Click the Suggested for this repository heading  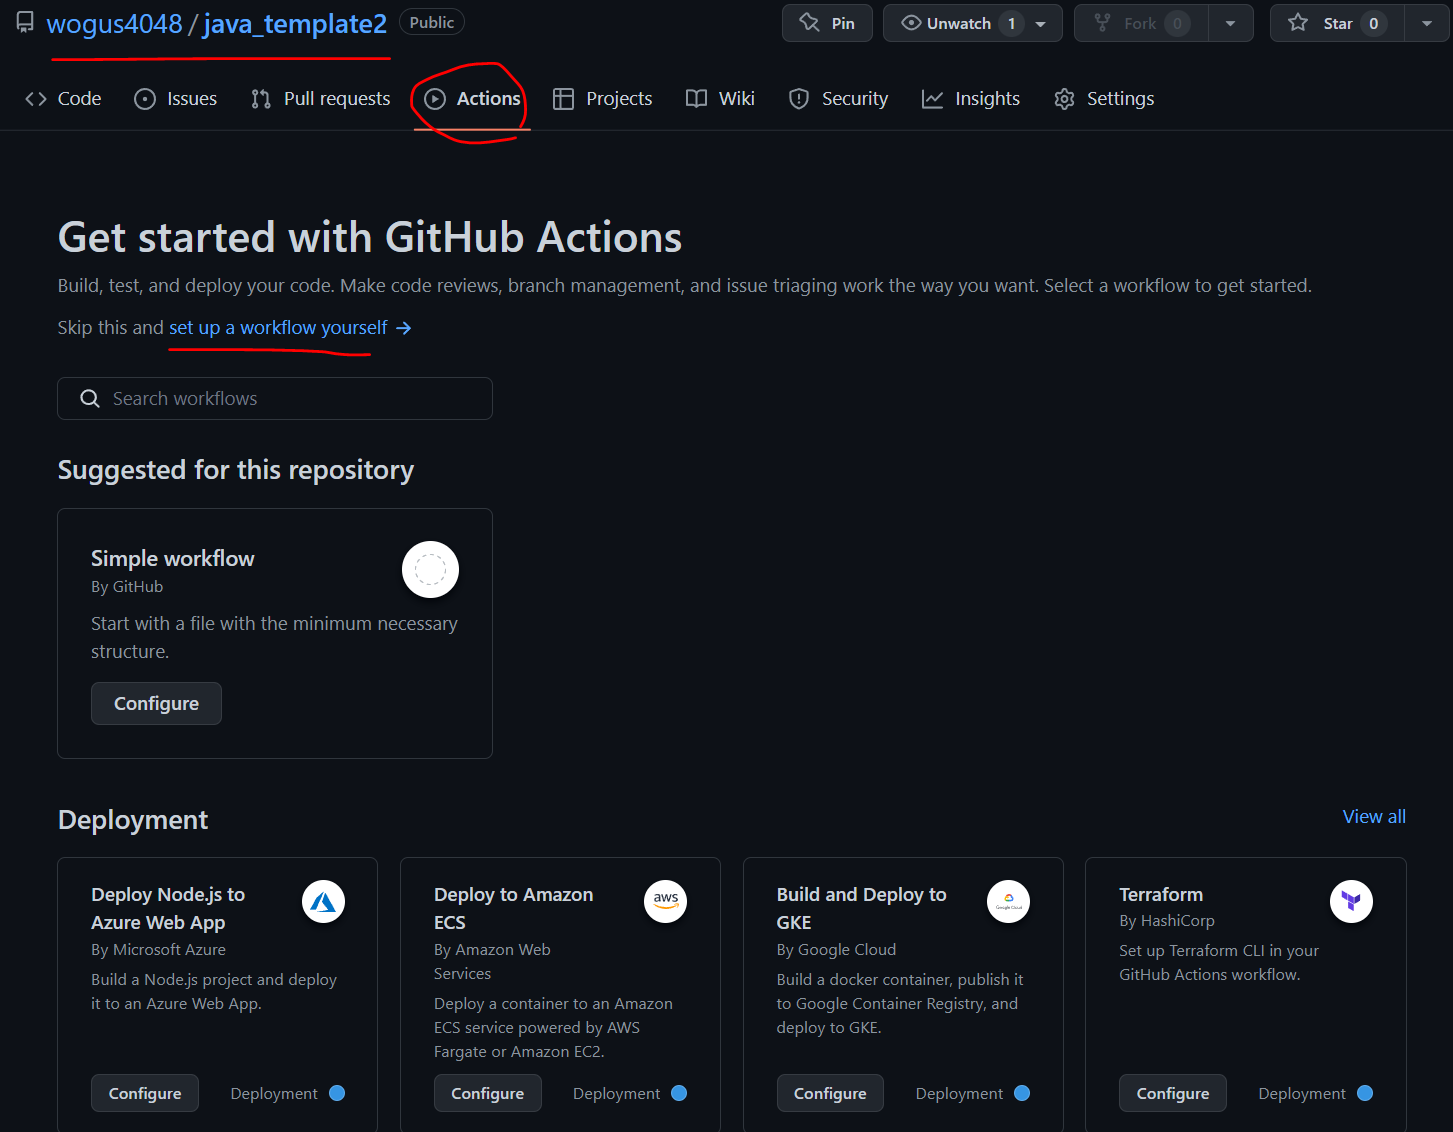click(x=236, y=470)
